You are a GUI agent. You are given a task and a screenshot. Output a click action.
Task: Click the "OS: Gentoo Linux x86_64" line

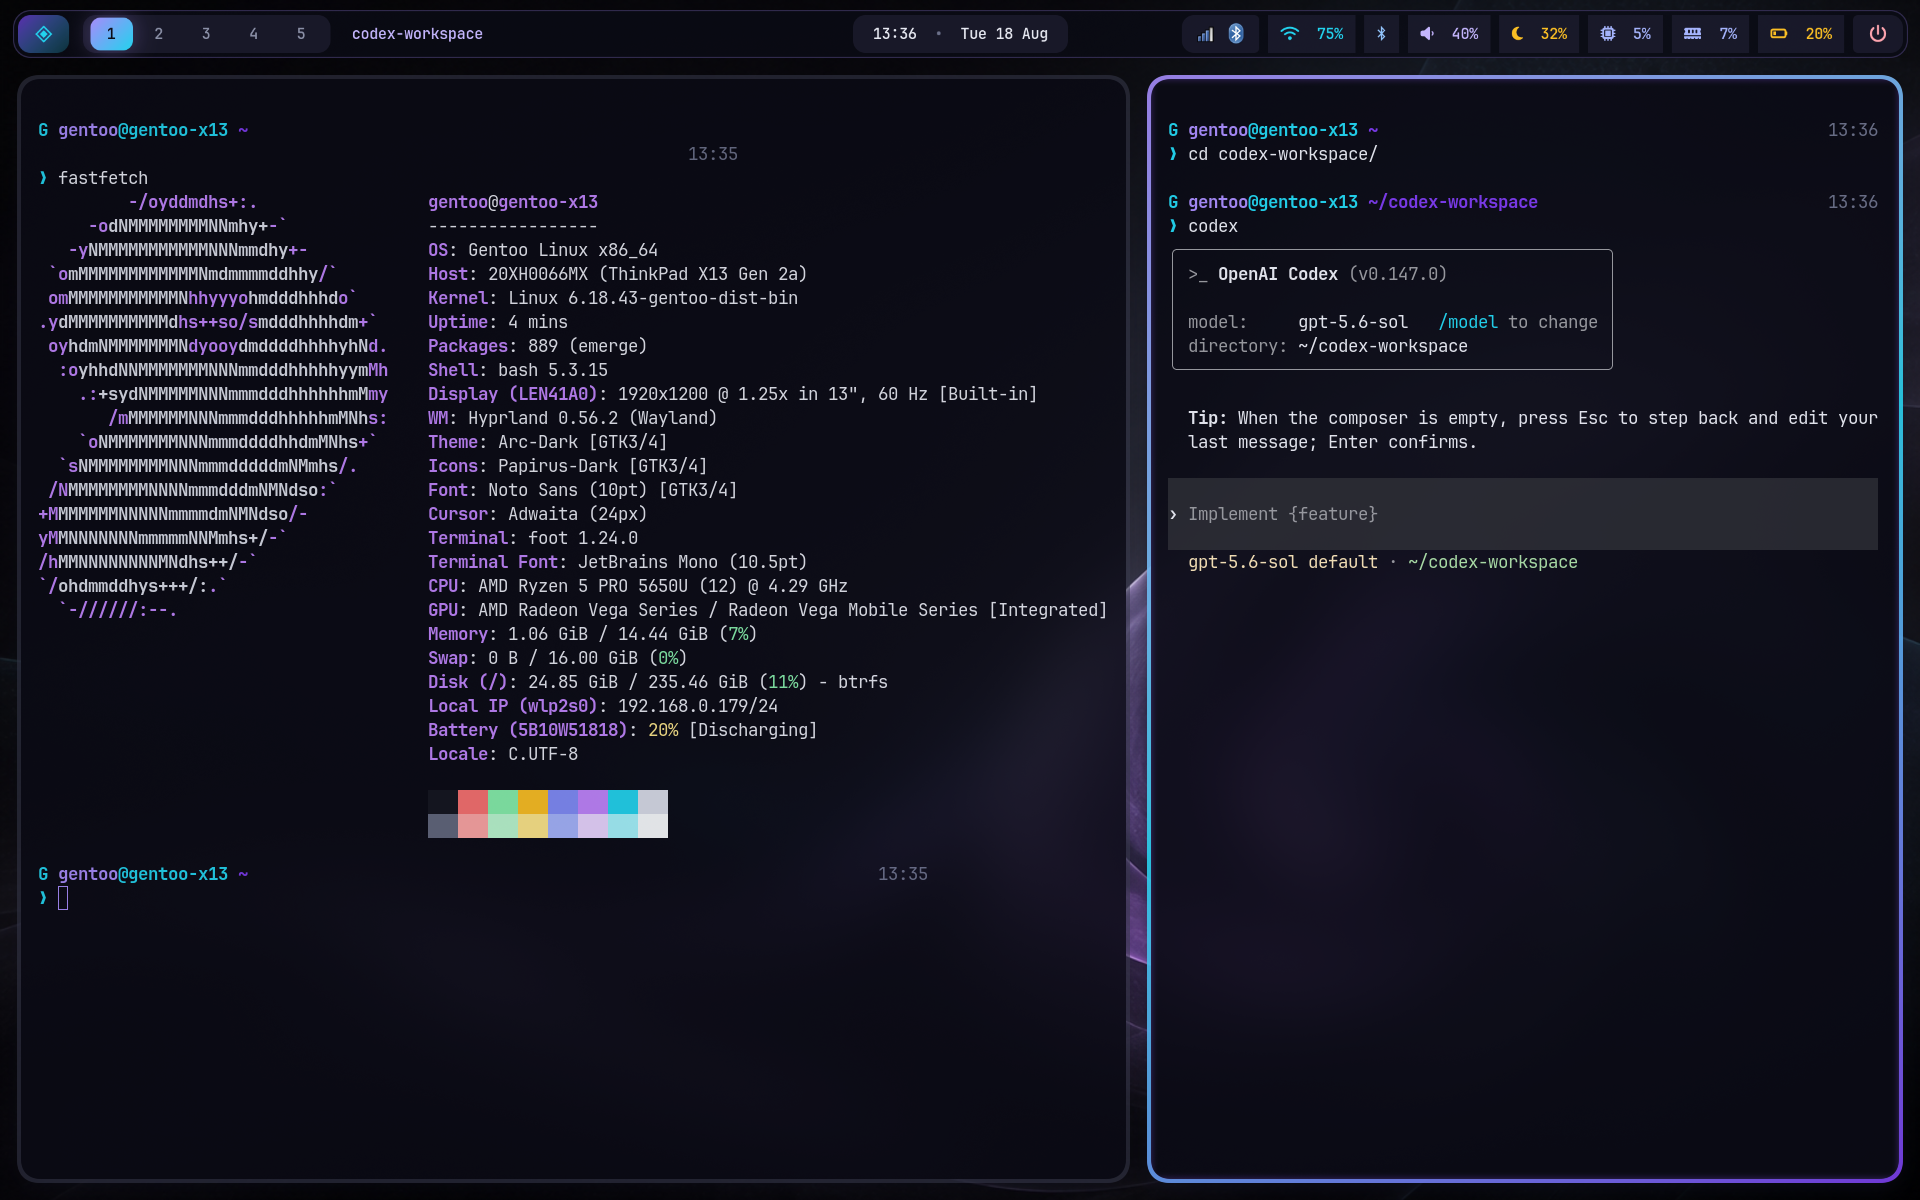pyautogui.click(x=543, y=250)
